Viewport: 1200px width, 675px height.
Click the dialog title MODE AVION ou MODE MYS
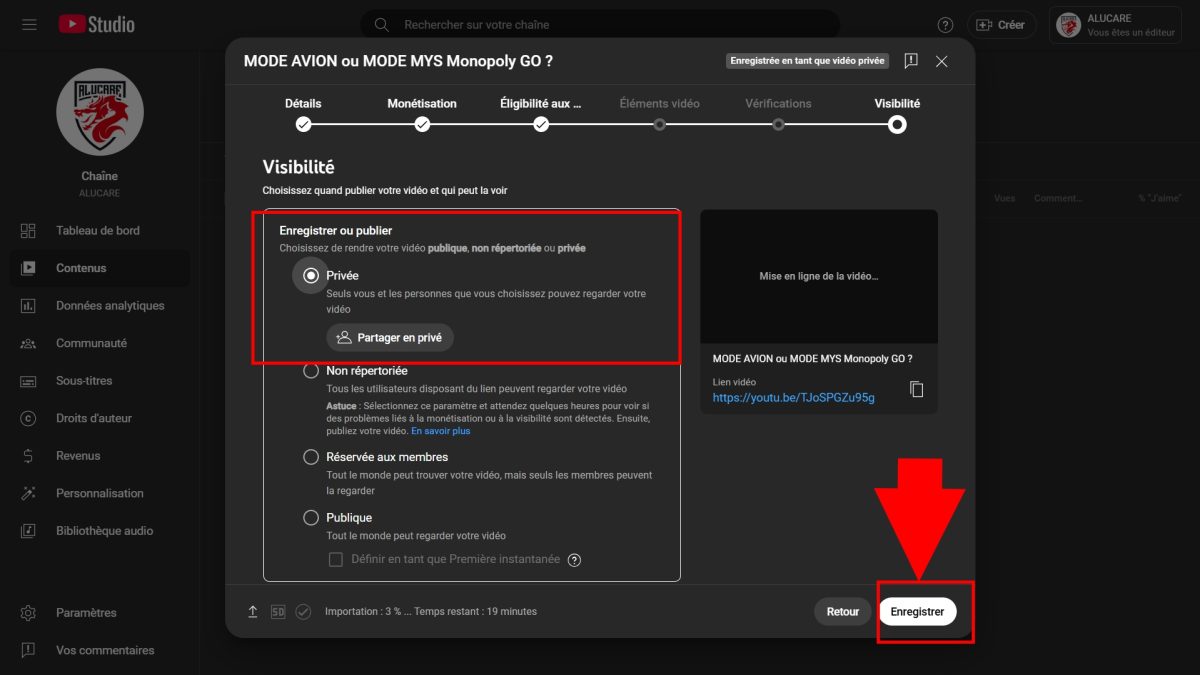click(398, 61)
